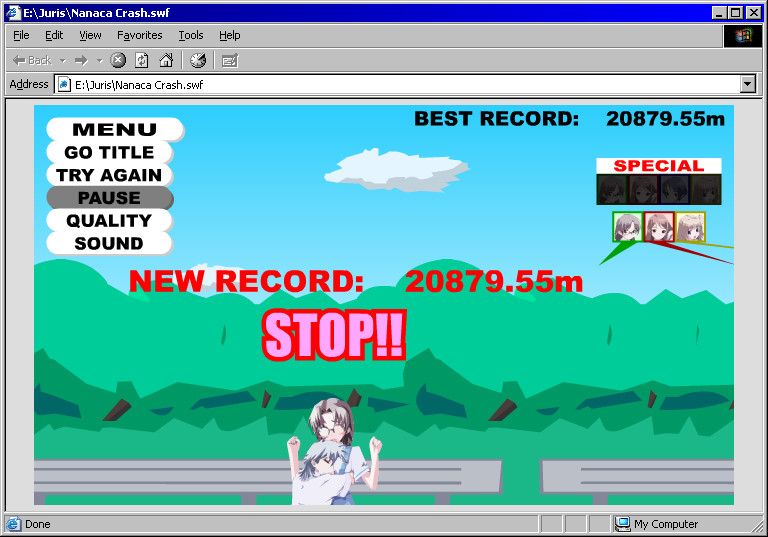Viewport: 768px width, 537px height.
Task: Minimize the browser window
Action: [720, 13]
